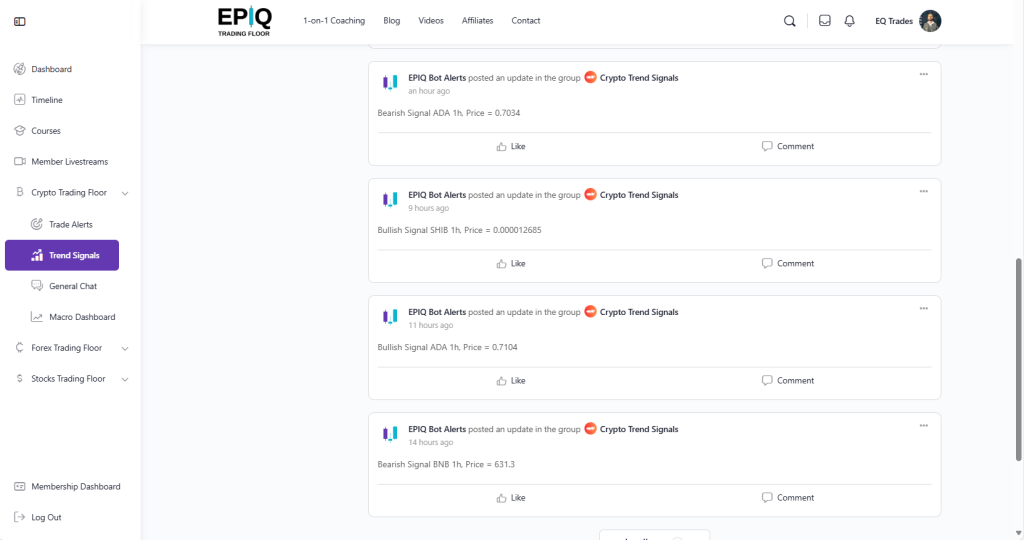Select the Trend Signals sidebar item
1024x540 pixels.
tap(62, 255)
